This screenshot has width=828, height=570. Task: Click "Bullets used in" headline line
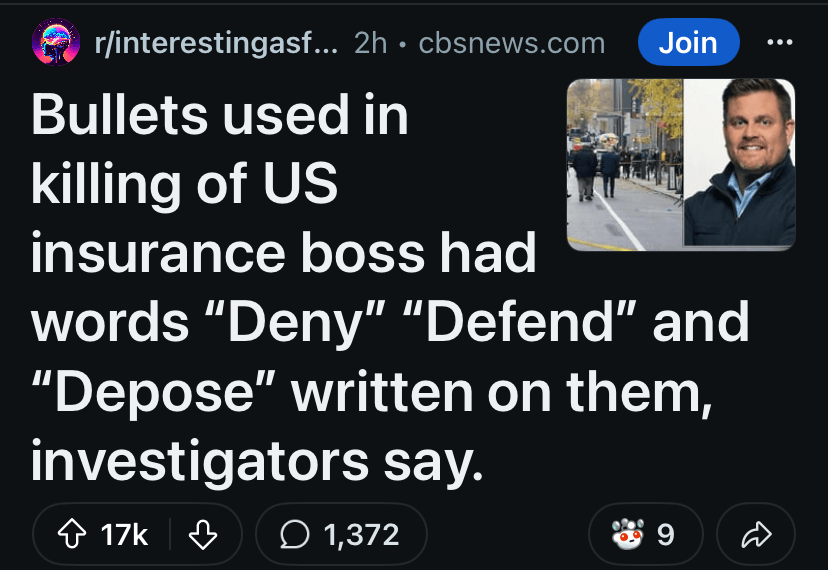(x=220, y=117)
